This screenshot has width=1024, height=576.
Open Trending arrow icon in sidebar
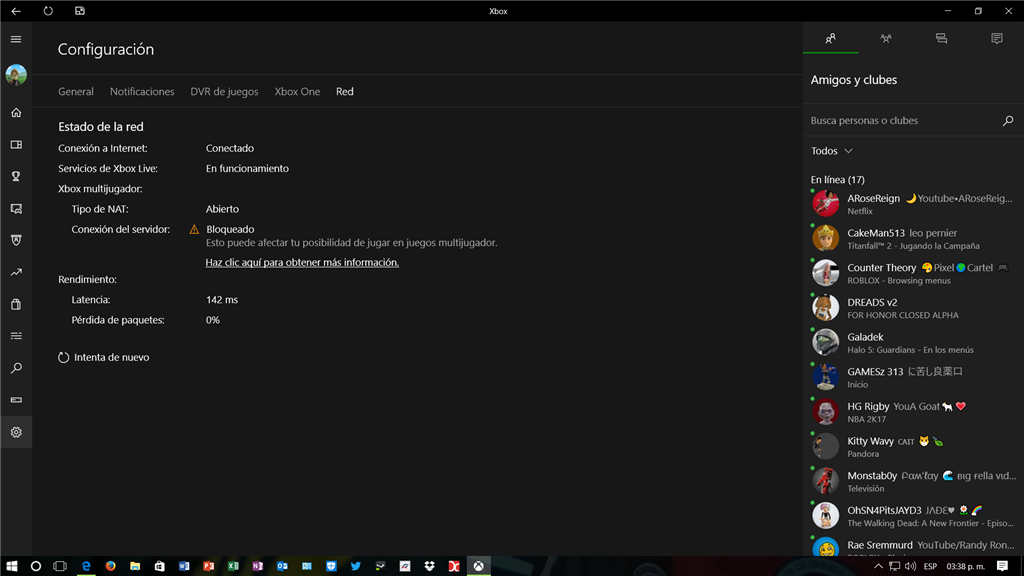pos(16,272)
